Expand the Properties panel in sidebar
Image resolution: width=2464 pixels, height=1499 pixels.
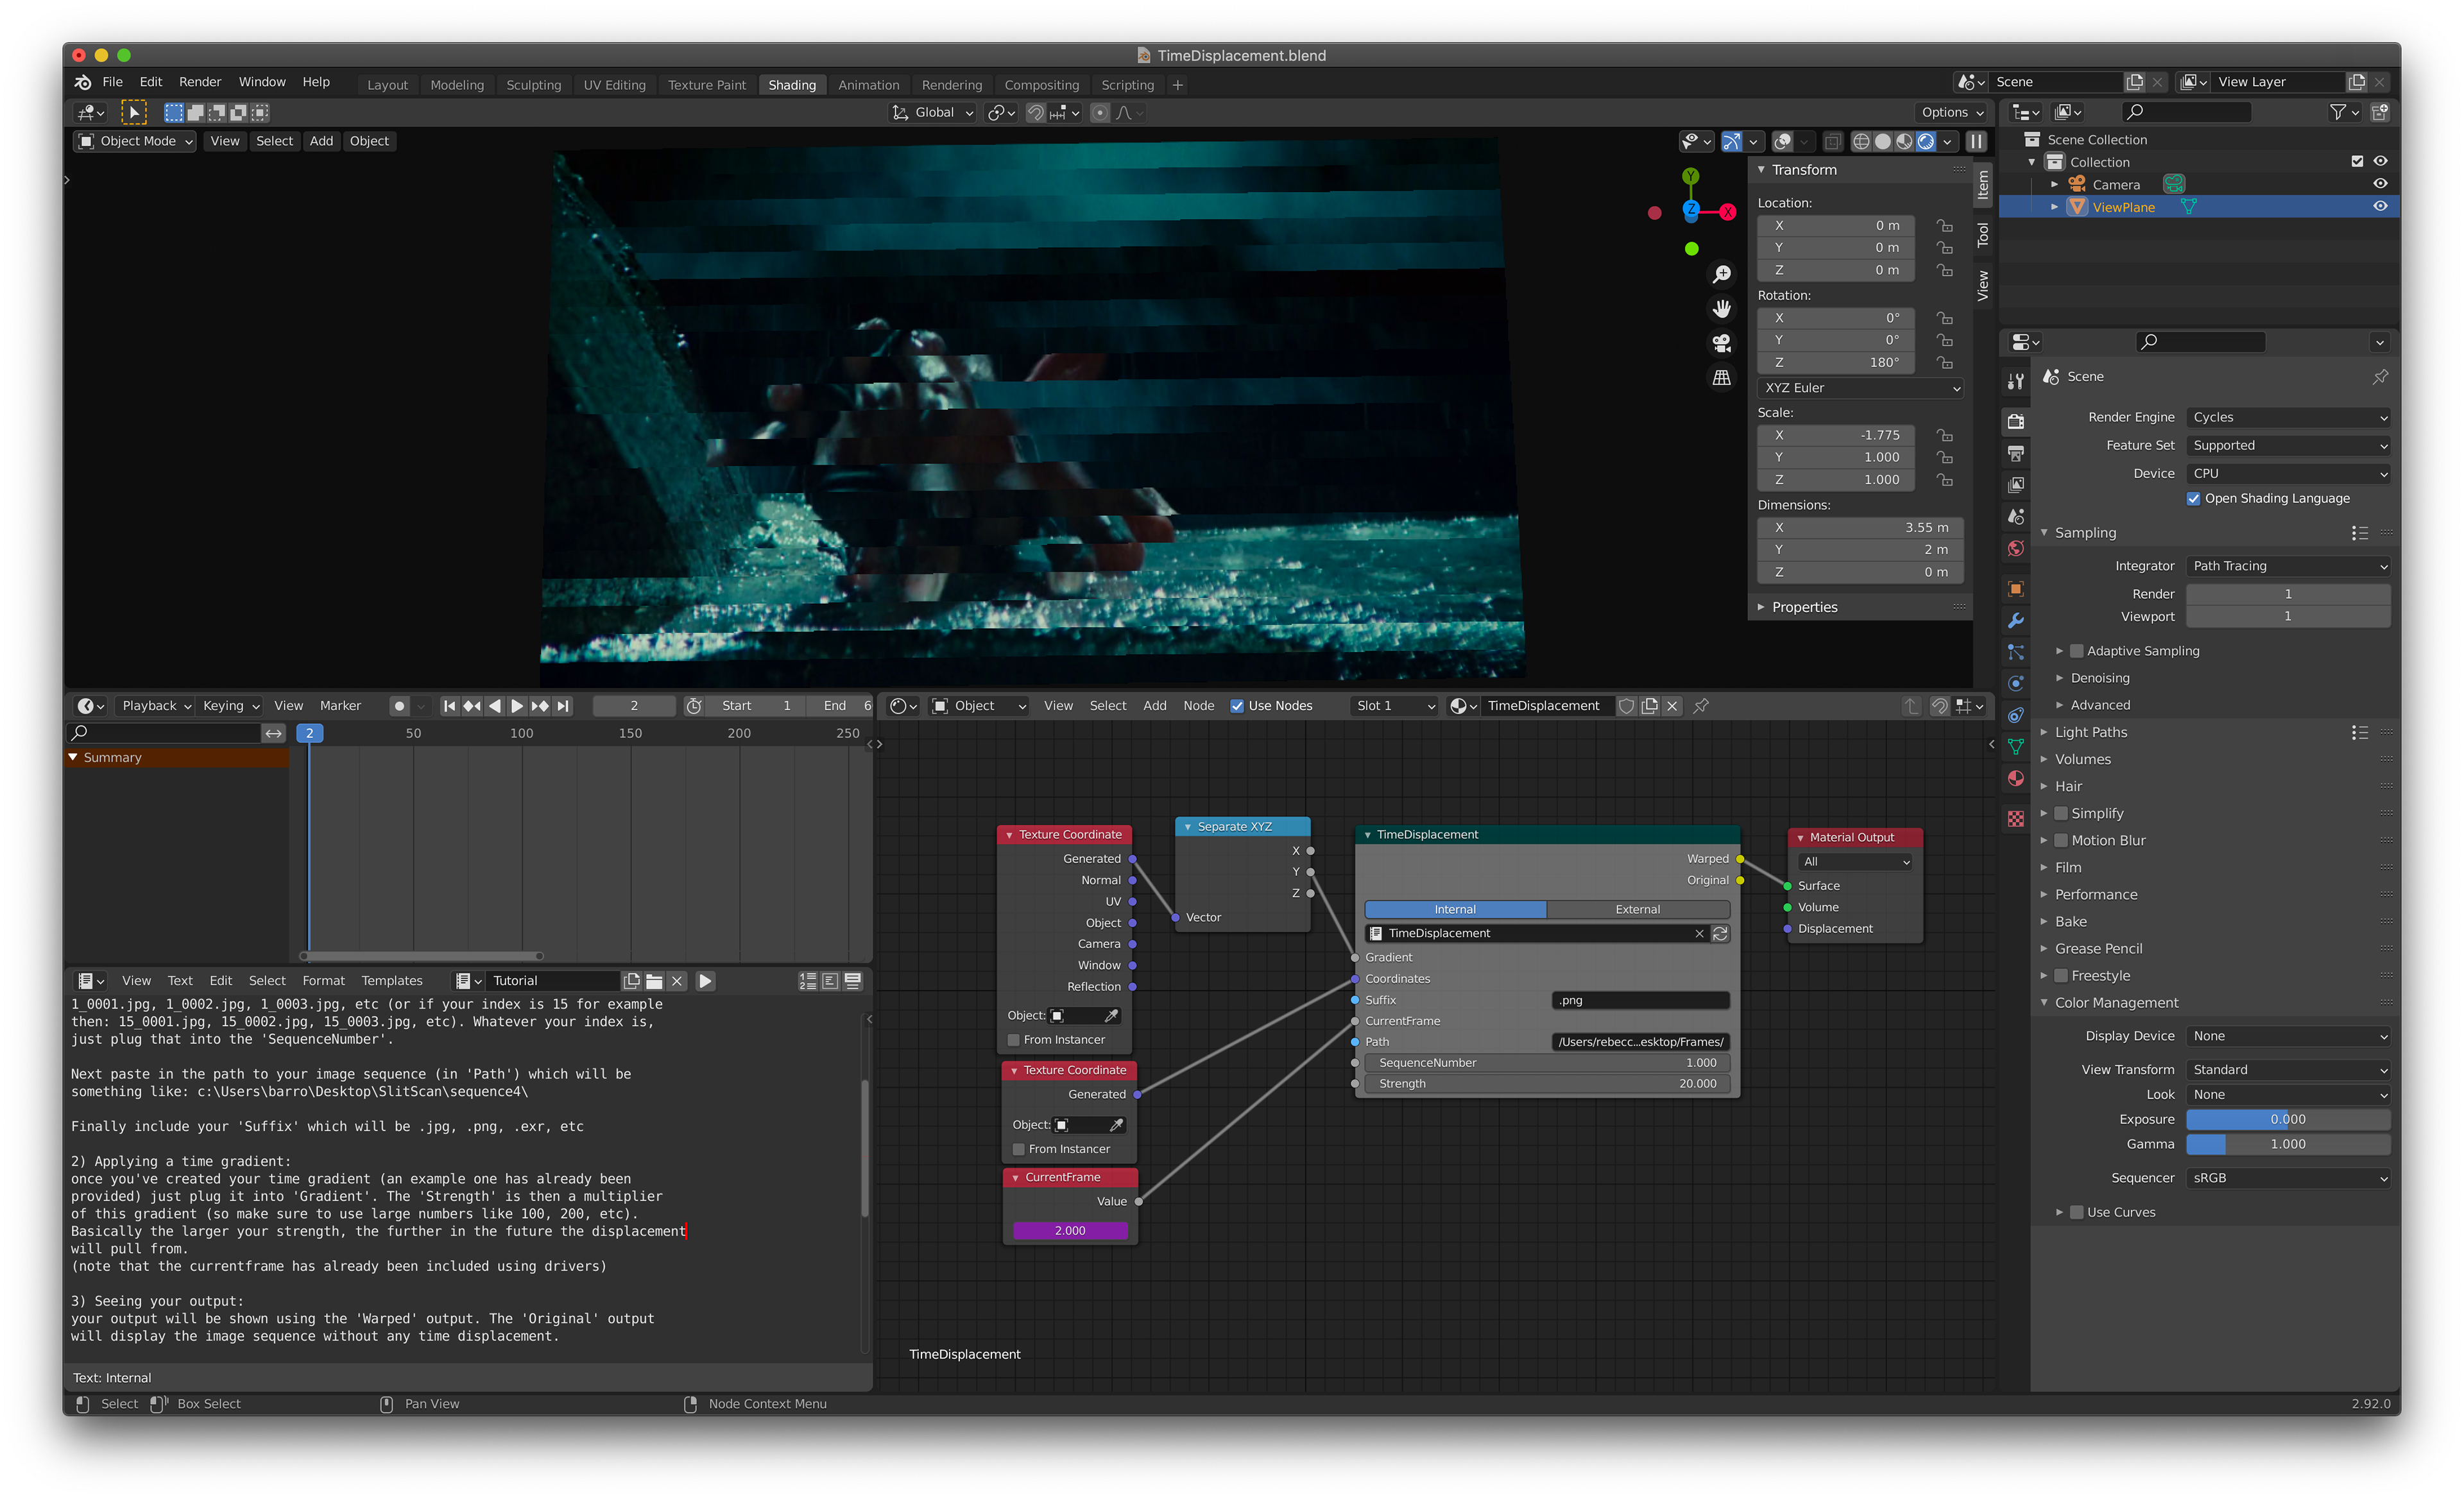tap(1804, 607)
